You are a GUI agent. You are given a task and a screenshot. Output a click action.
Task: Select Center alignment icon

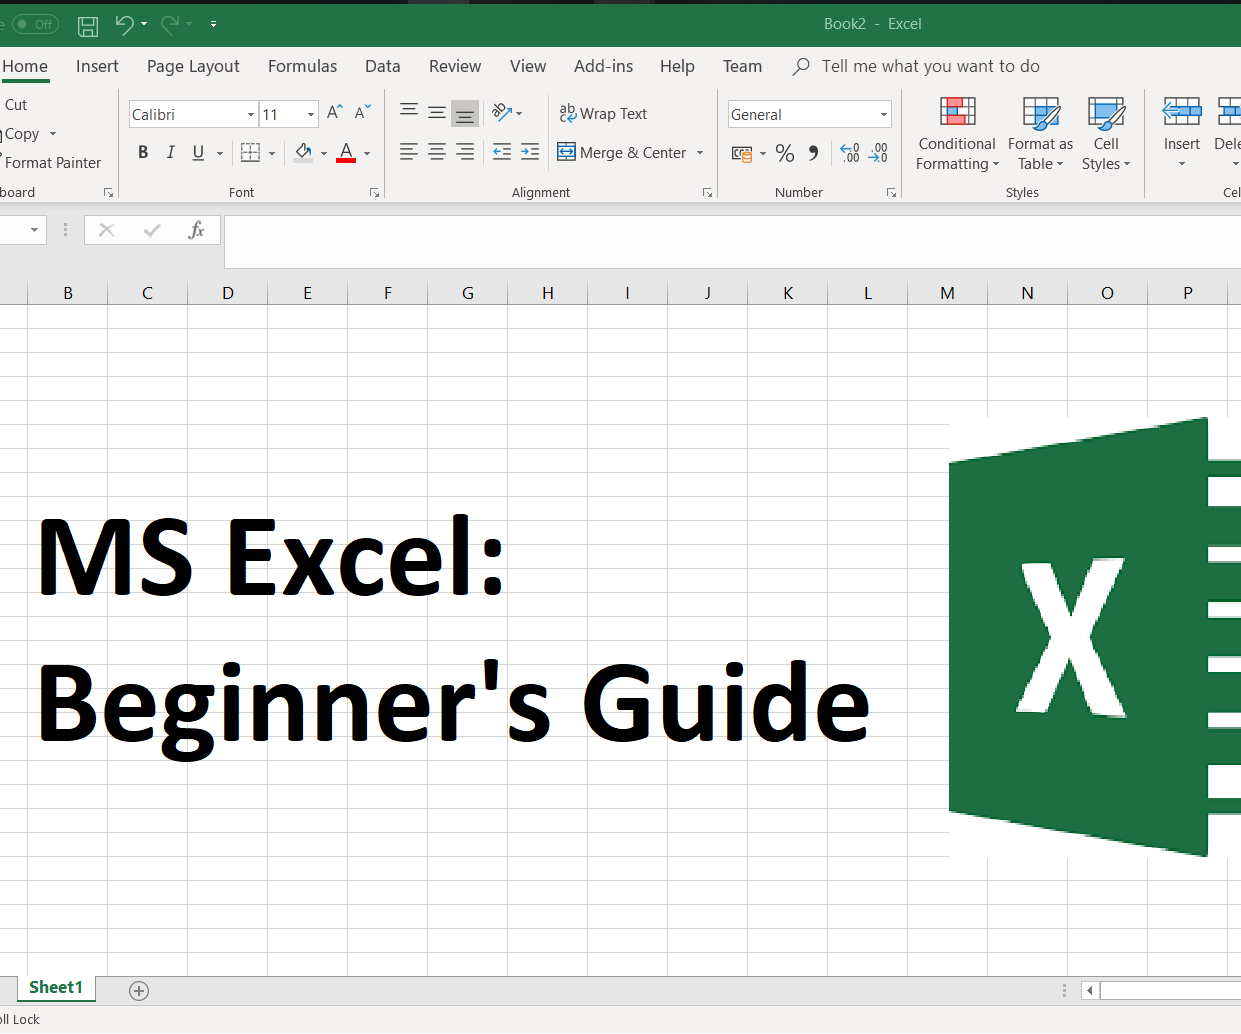pyautogui.click(x=437, y=152)
